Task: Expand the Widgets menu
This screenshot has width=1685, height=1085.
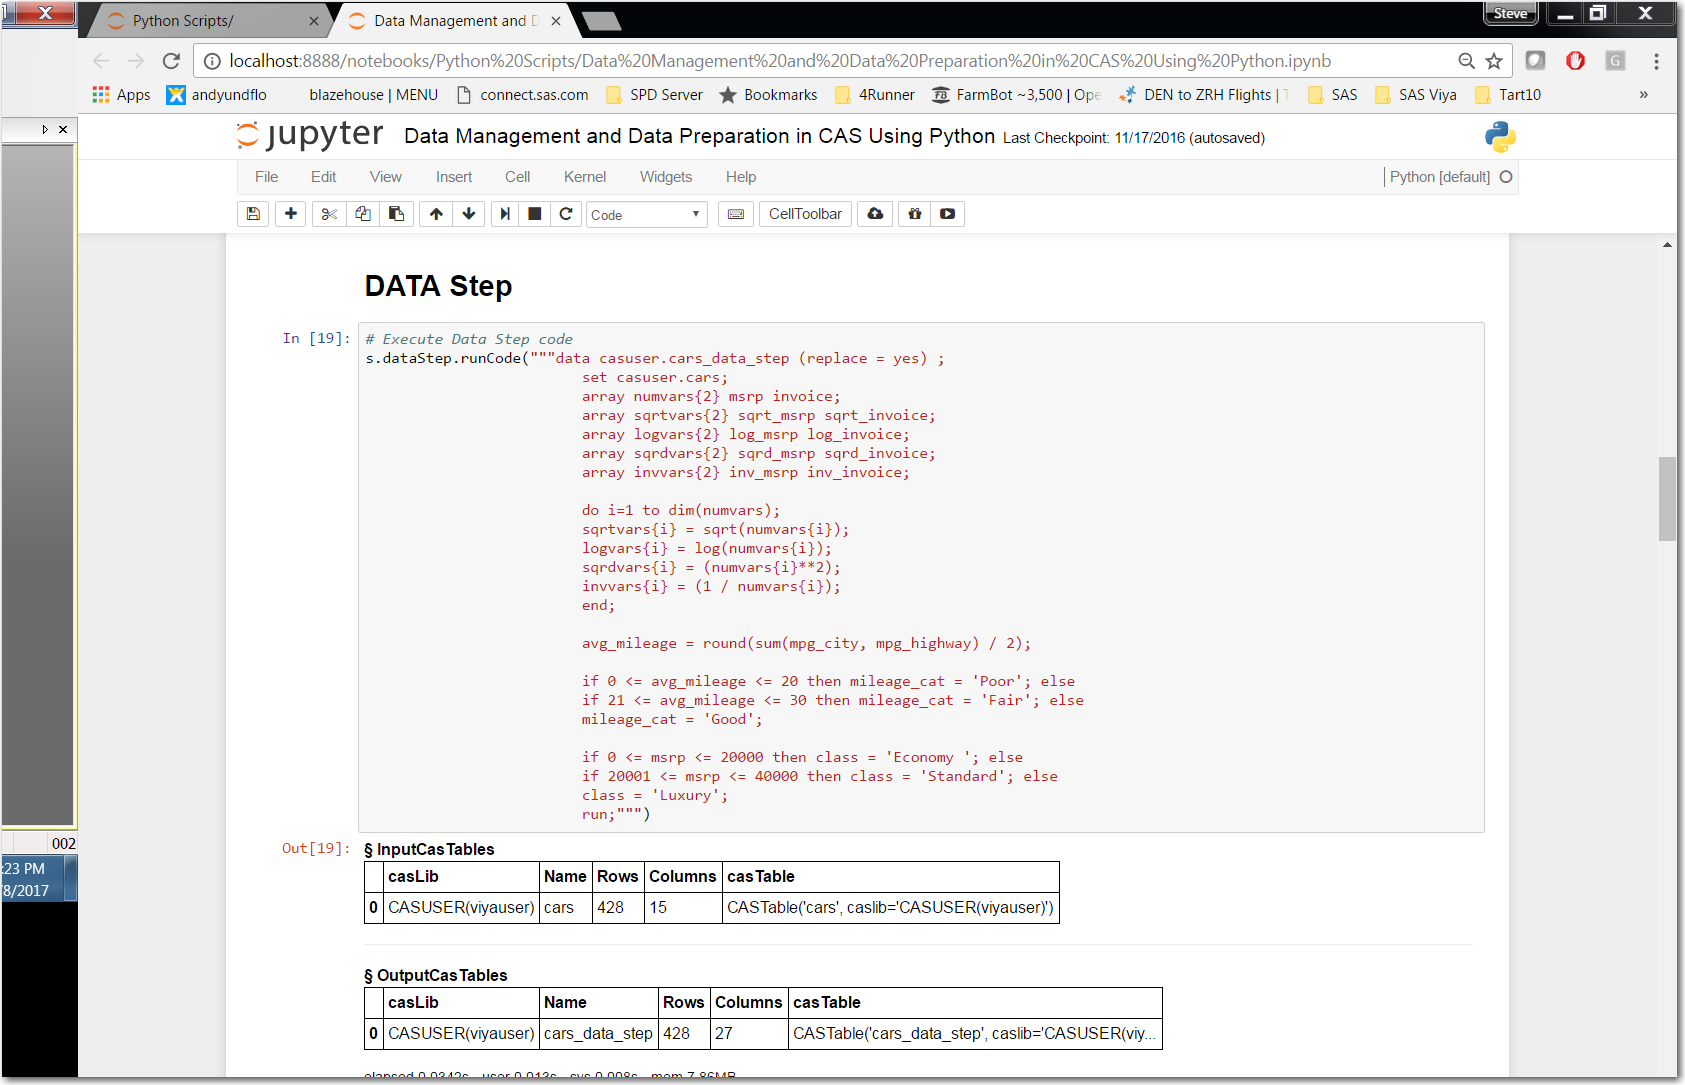Action: click(x=665, y=177)
